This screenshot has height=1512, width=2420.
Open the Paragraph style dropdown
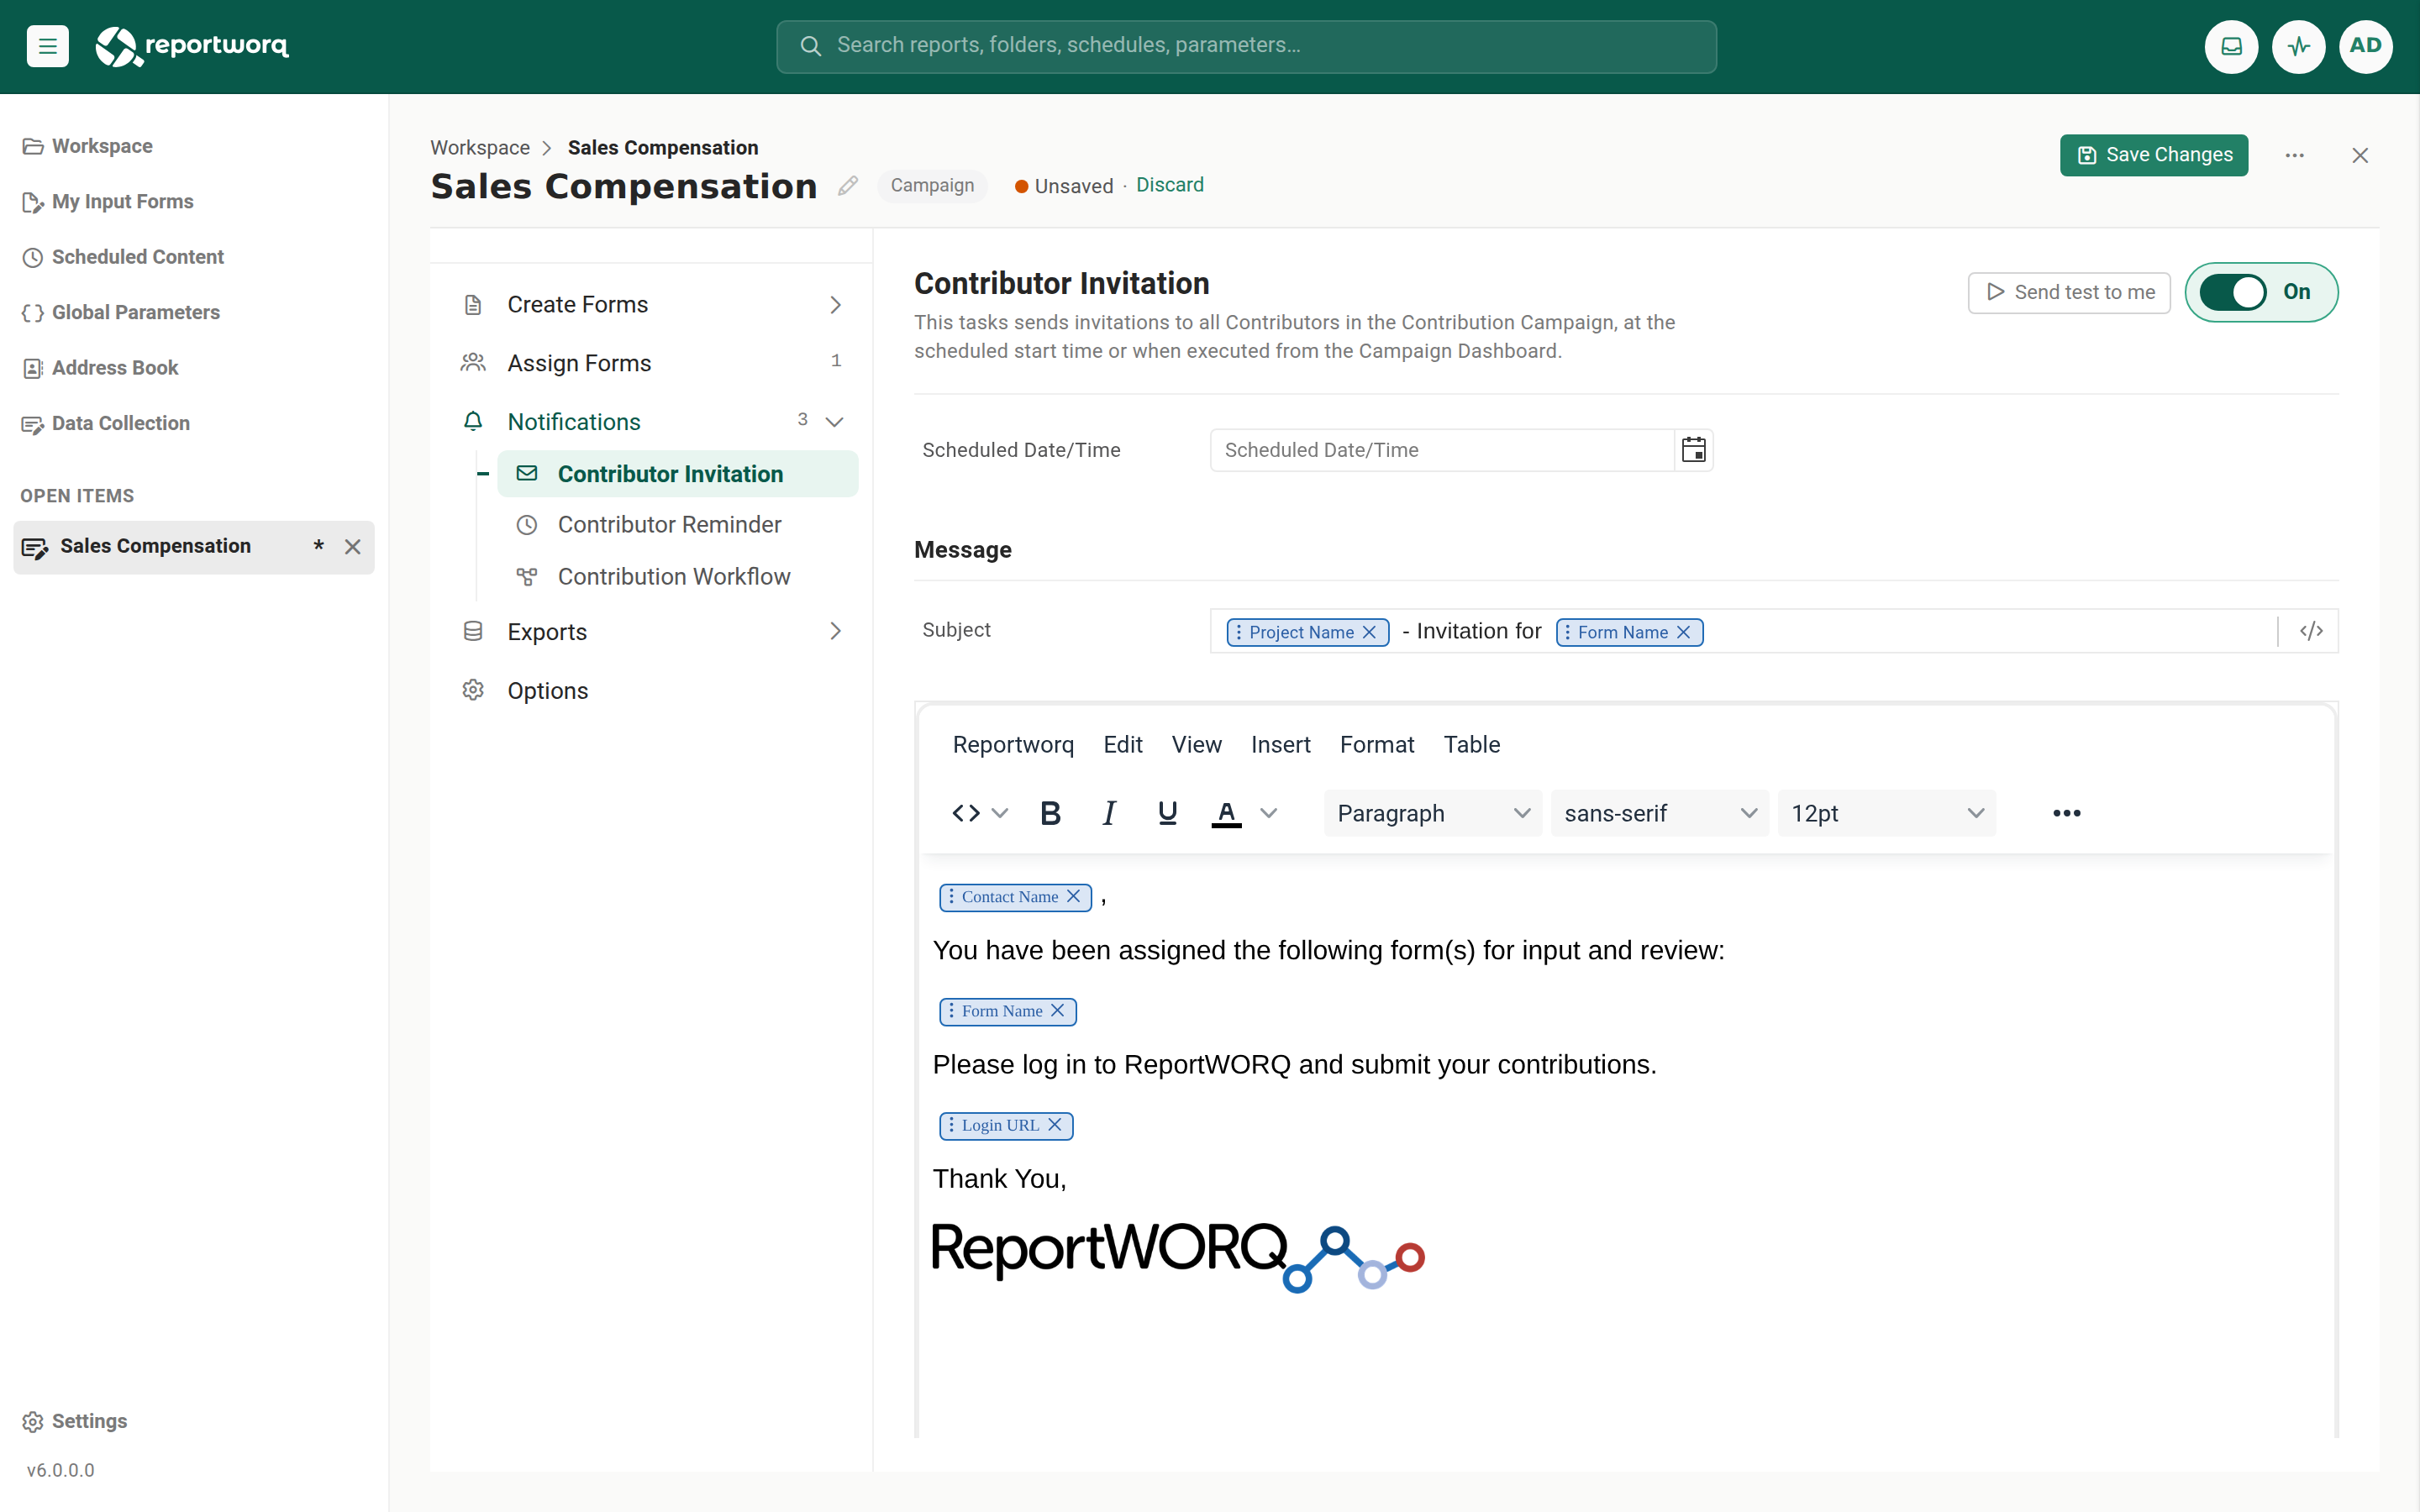click(1433, 813)
